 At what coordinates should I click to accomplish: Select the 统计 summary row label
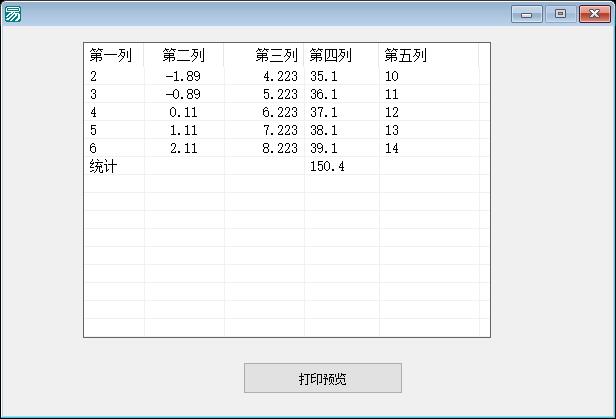pyautogui.click(x=104, y=167)
